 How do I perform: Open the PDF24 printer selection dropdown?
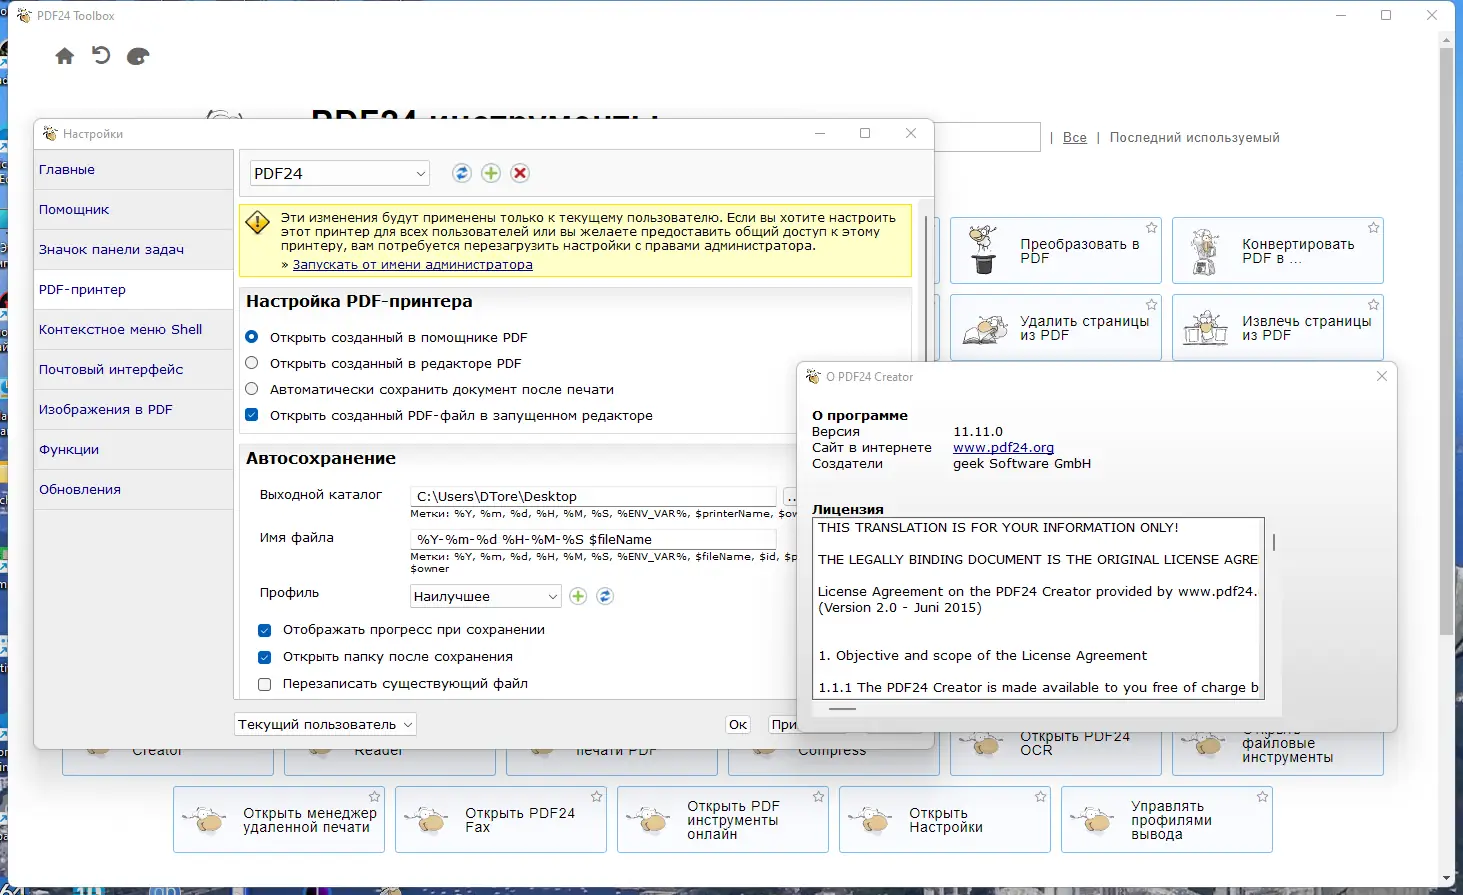coord(339,173)
